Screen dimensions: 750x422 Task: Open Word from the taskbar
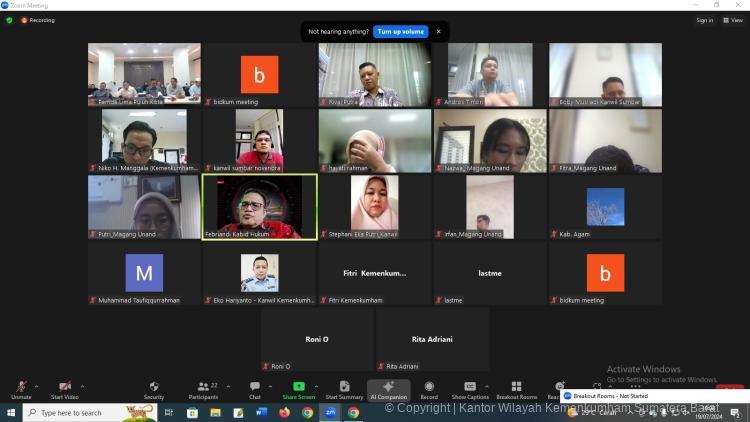click(262, 412)
